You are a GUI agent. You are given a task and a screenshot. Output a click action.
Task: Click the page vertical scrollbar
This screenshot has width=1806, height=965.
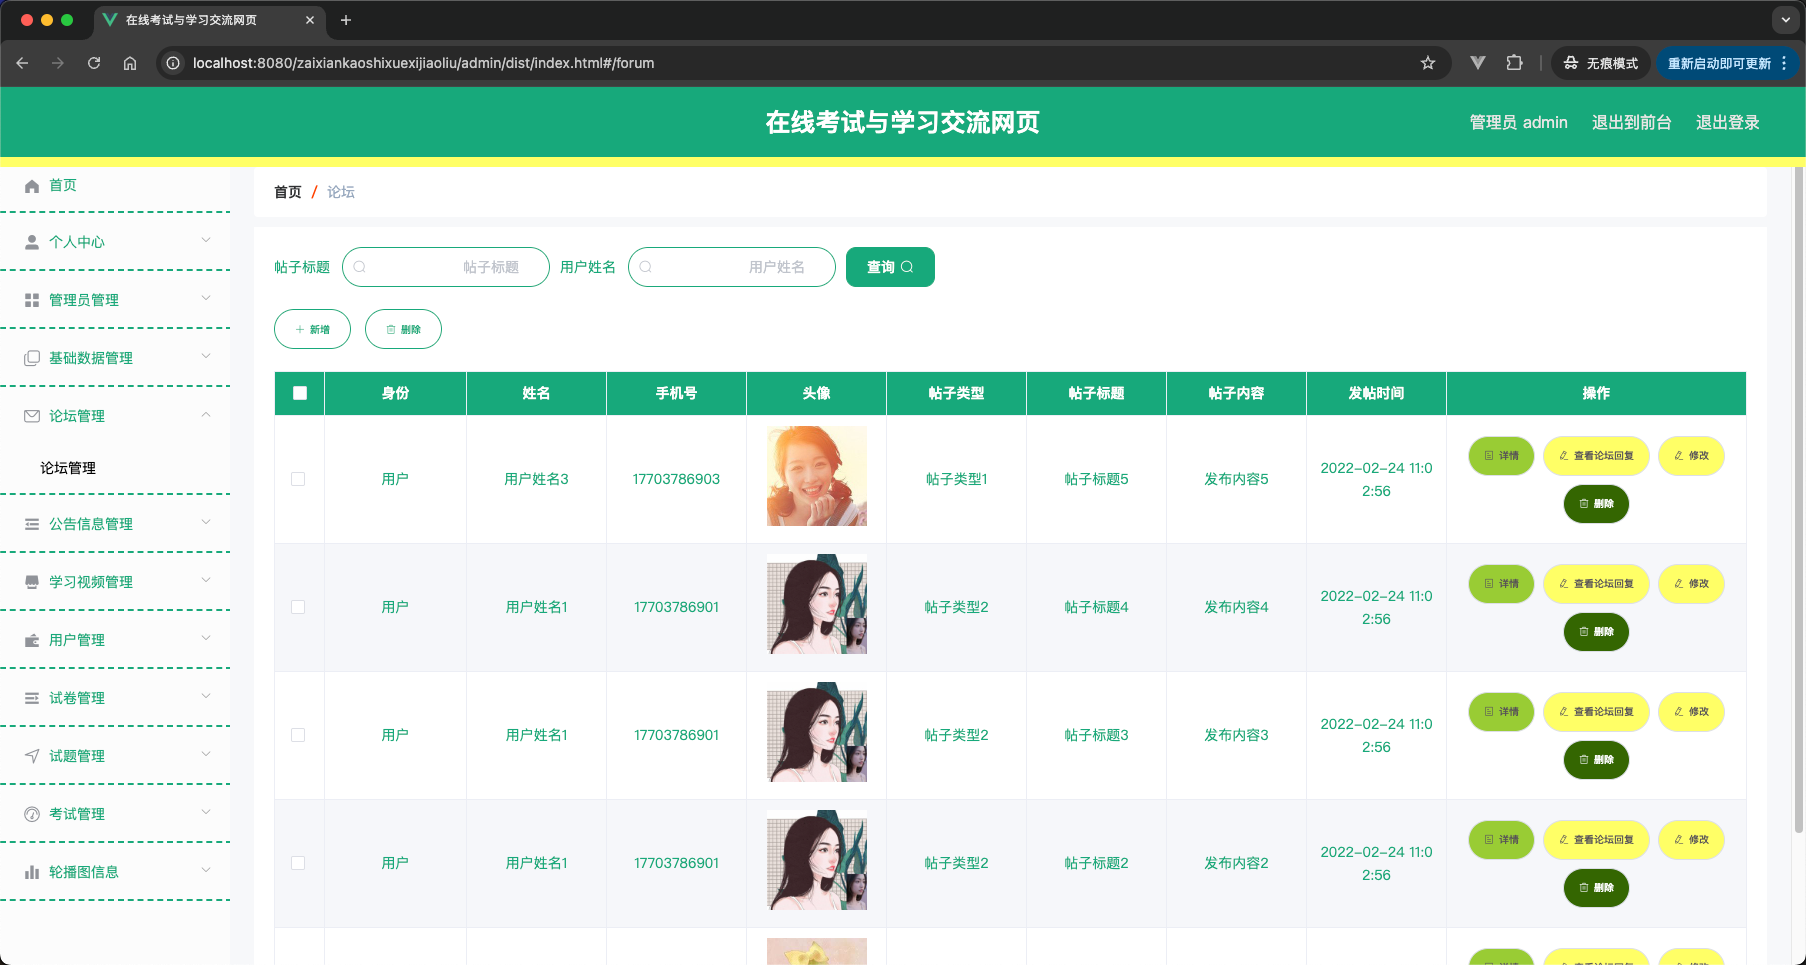point(1799,500)
